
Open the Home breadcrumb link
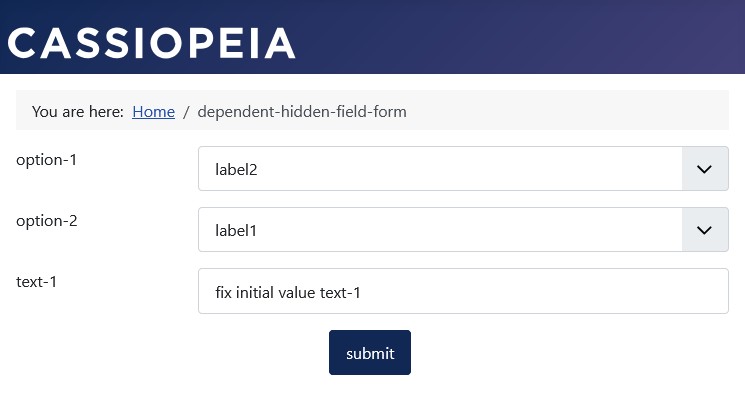153,111
